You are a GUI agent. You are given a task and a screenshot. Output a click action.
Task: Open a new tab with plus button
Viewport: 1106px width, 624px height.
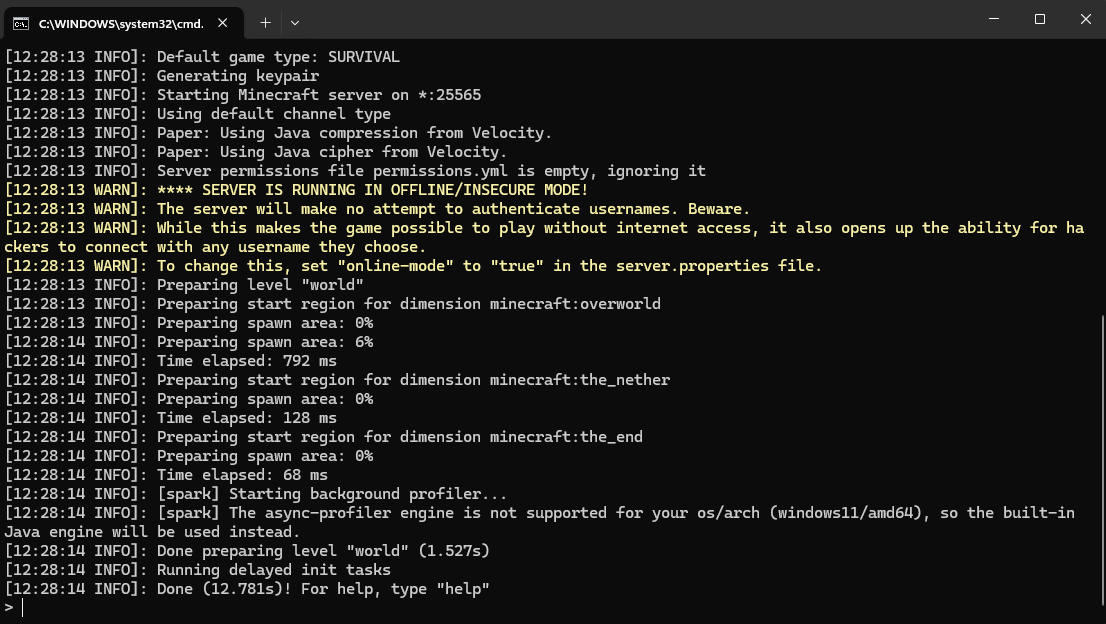point(265,23)
